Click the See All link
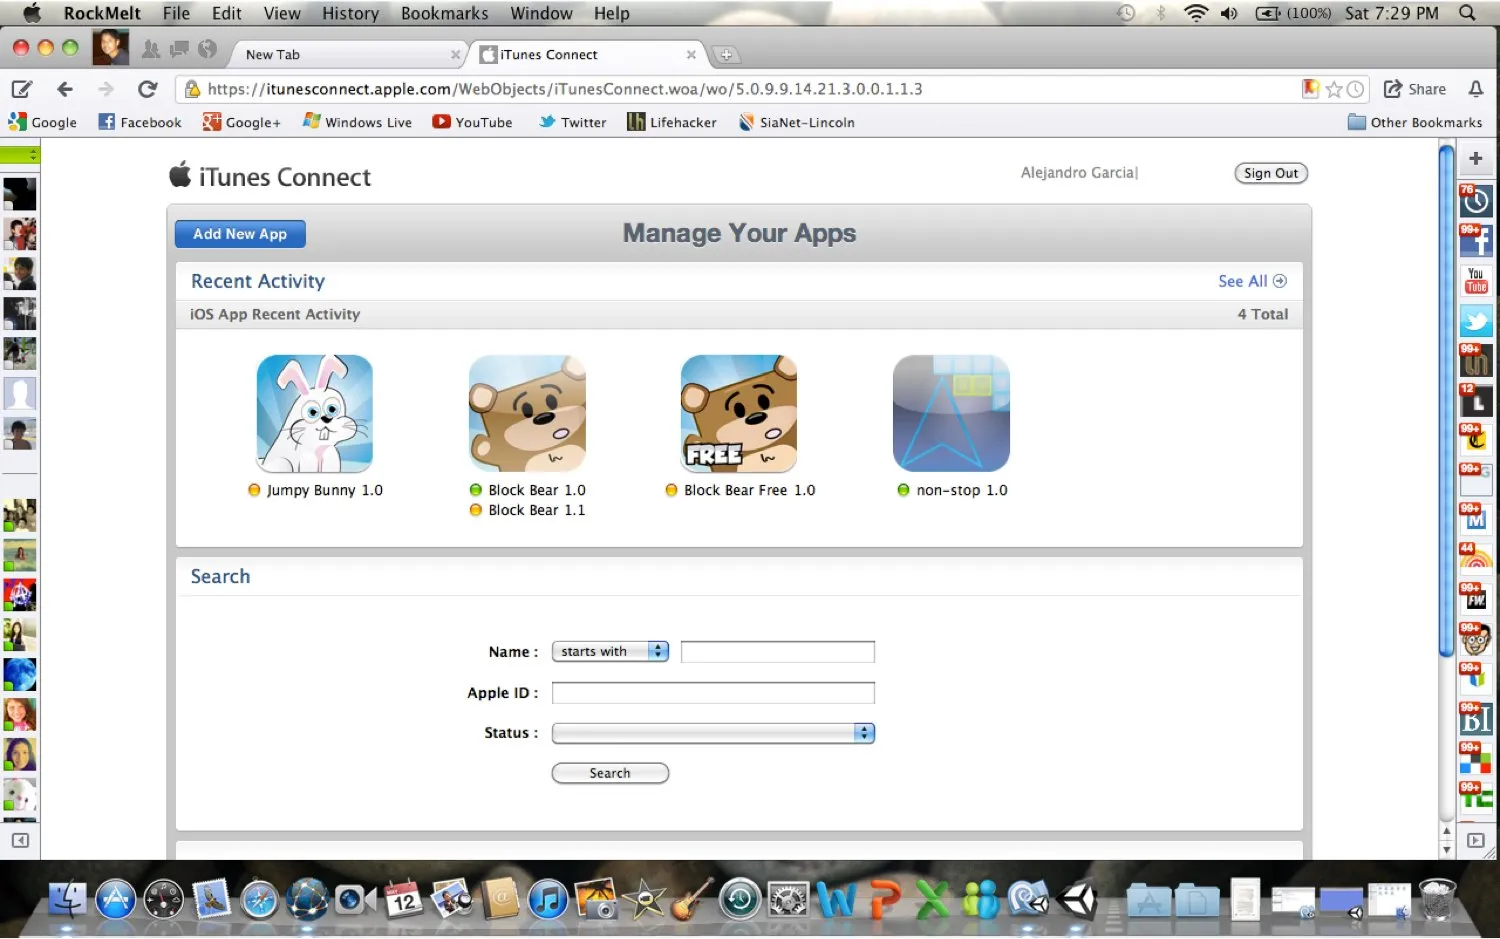Image resolution: width=1500 pixels, height=939 pixels. [x=1244, y=281]
